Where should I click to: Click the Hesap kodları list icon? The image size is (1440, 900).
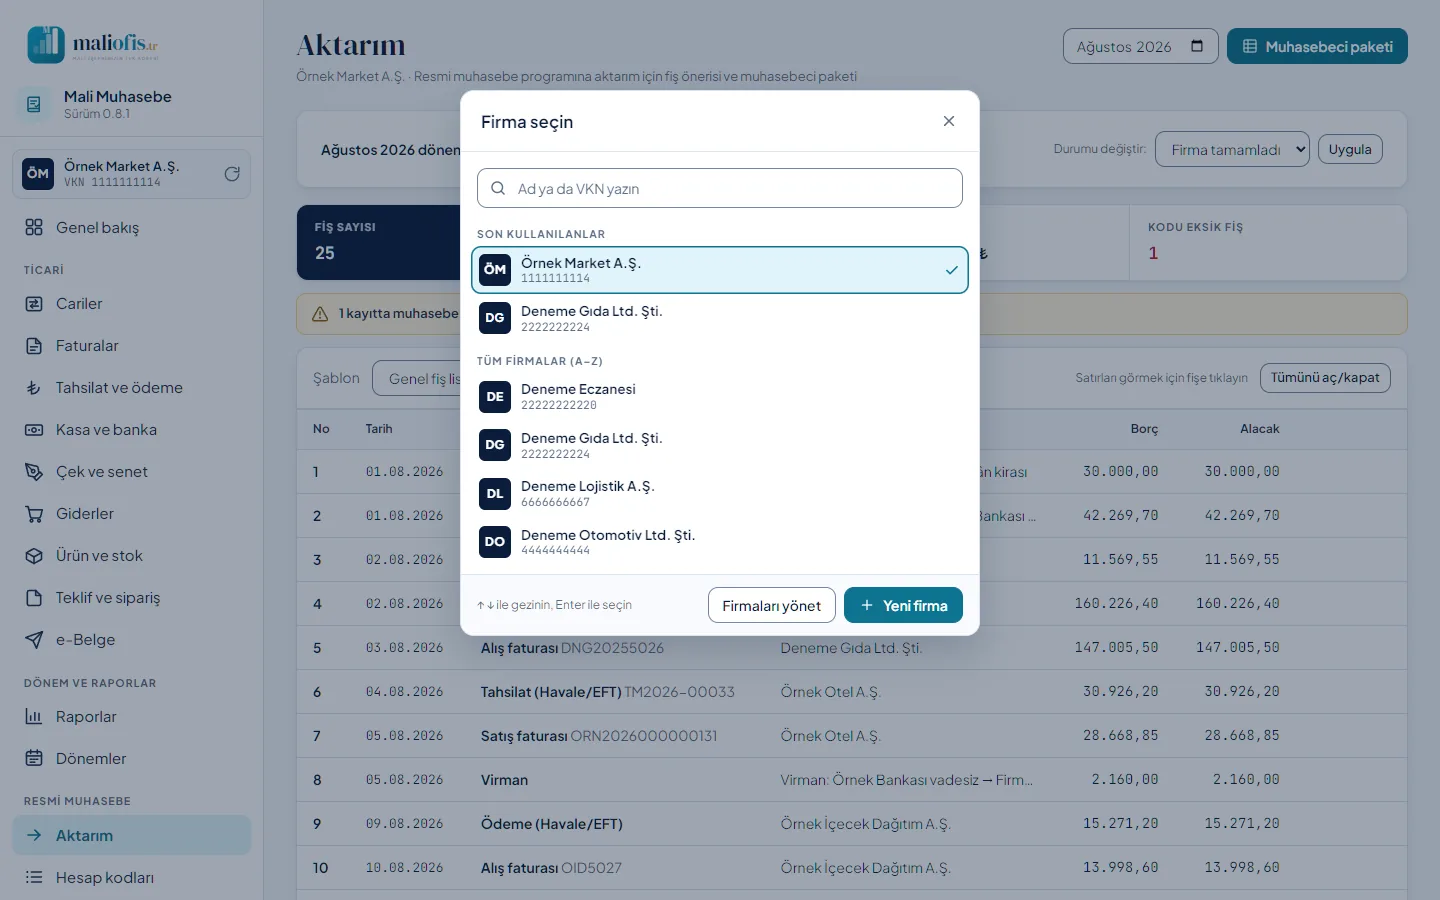tap(34, 878)
